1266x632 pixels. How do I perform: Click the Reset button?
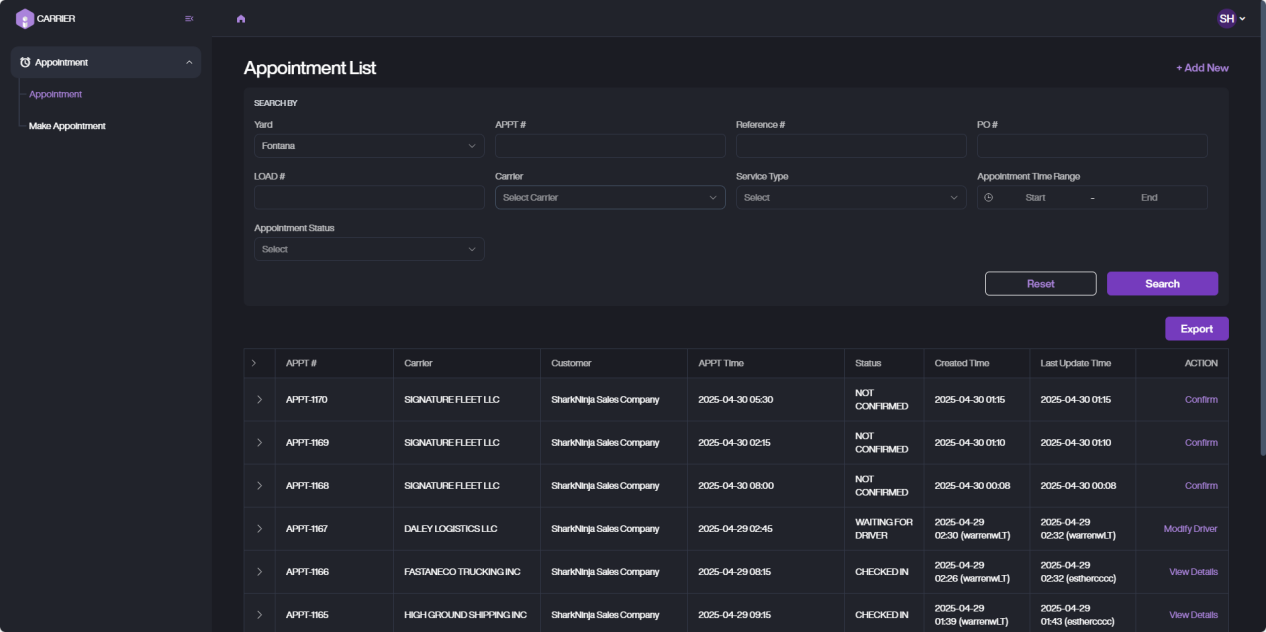coord(1040,284)
